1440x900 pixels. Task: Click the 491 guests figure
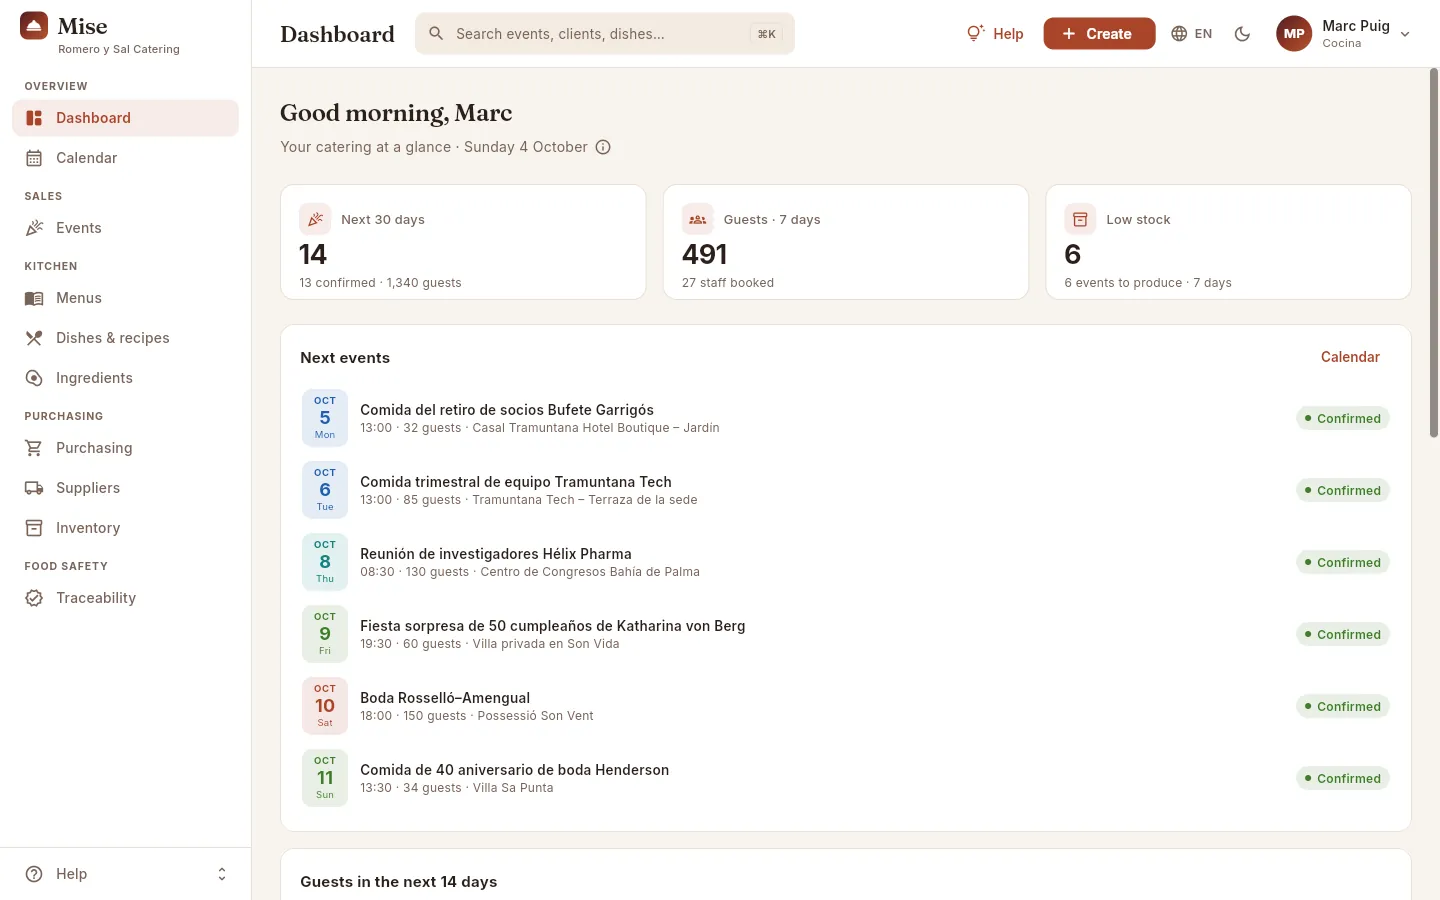705,254
